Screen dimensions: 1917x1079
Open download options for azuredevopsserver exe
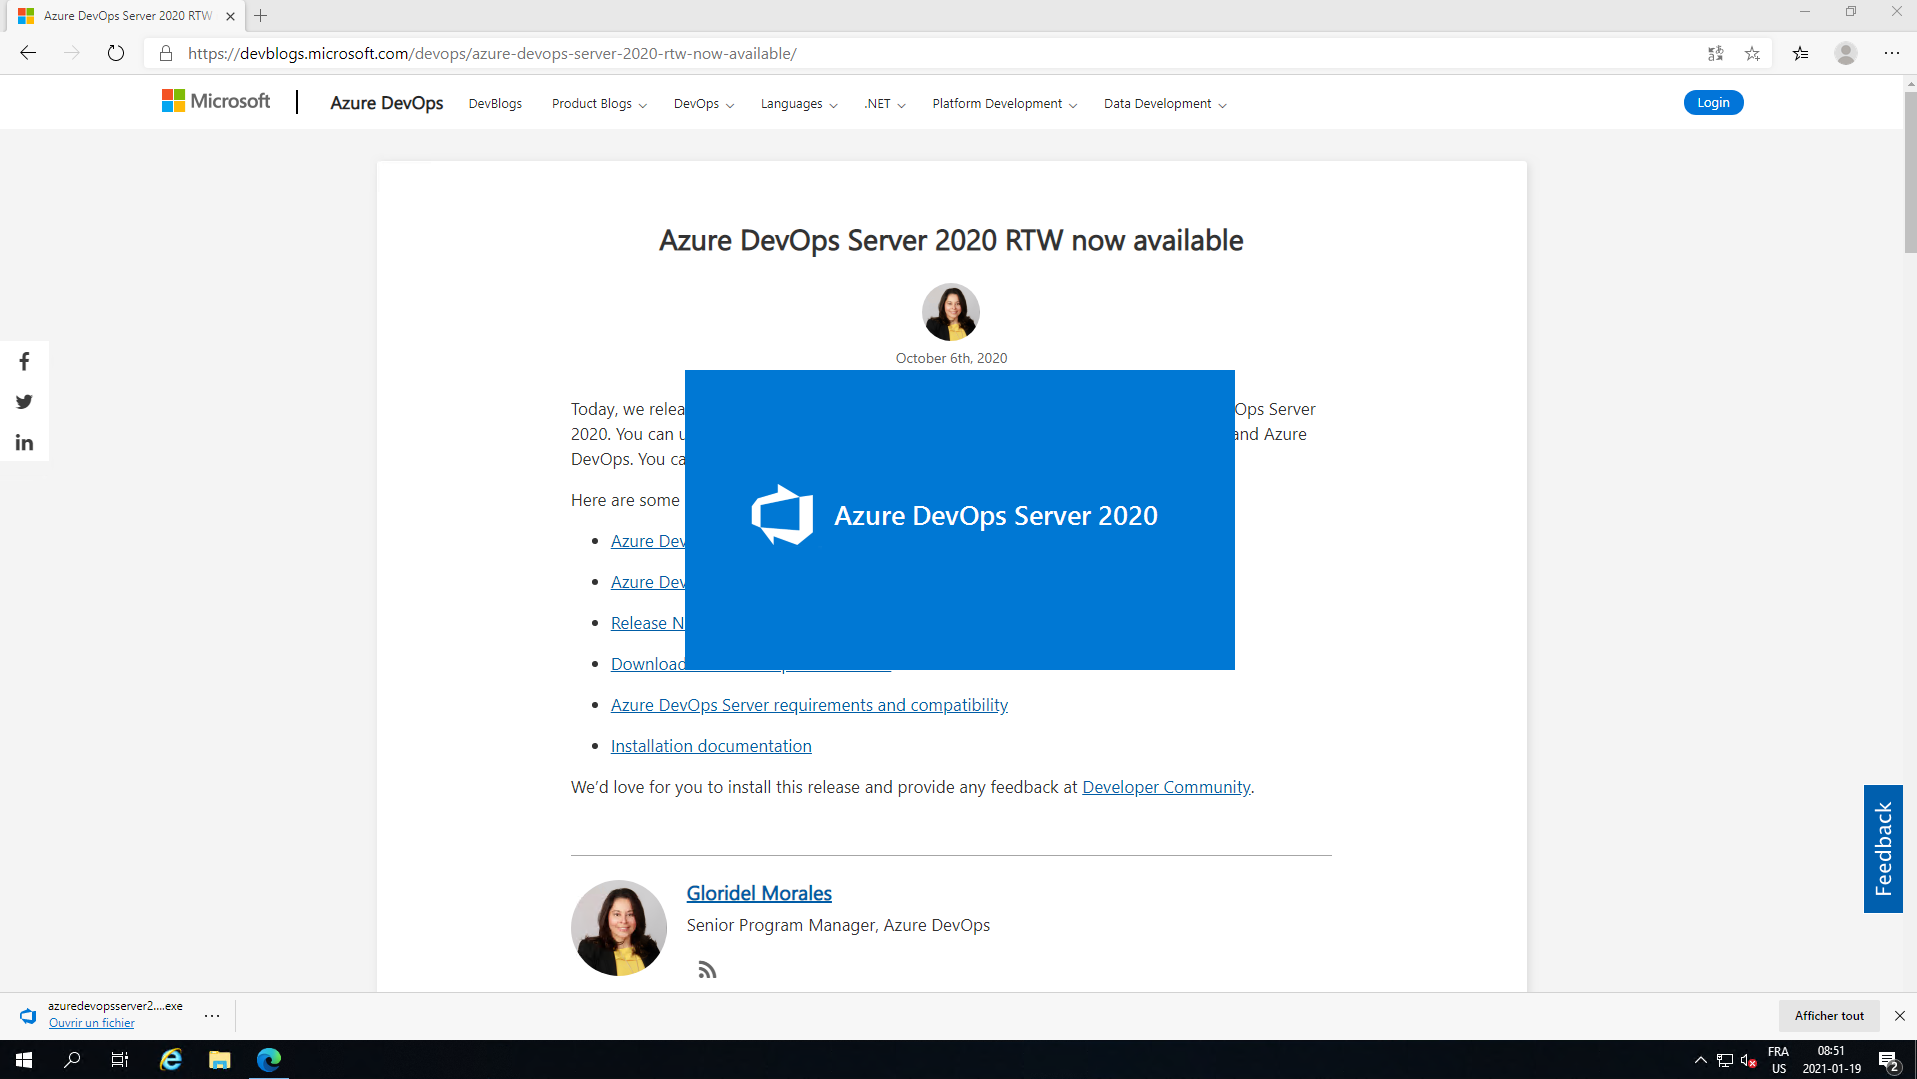coord(212,1015)
